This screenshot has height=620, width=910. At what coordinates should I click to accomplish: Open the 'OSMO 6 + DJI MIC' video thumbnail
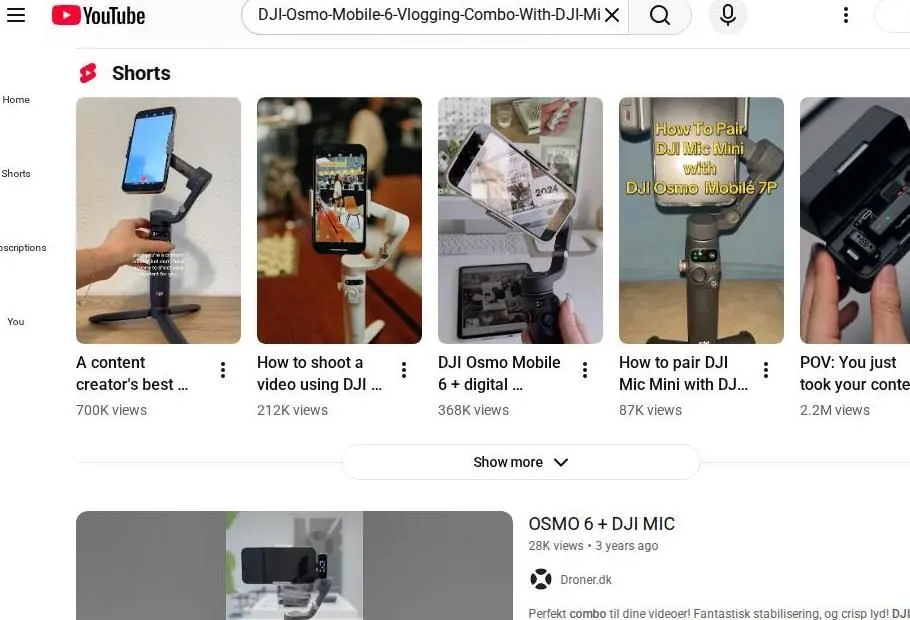294,565
